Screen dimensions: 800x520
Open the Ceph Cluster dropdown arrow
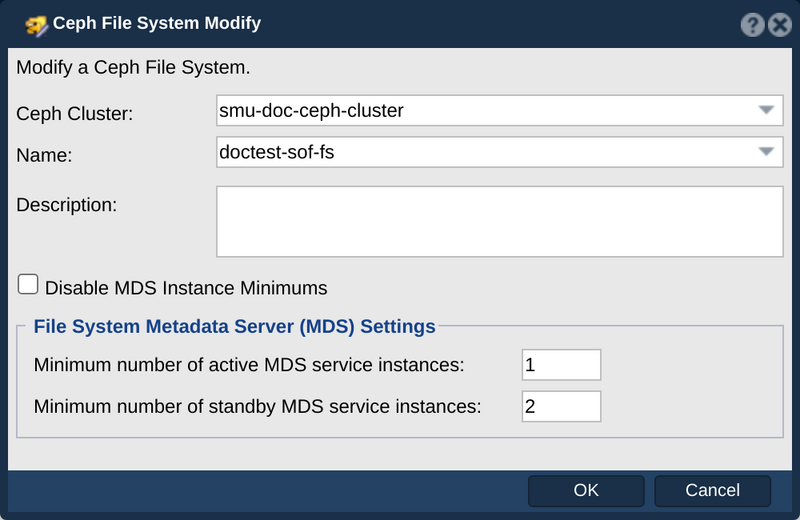tap(766, 110)
